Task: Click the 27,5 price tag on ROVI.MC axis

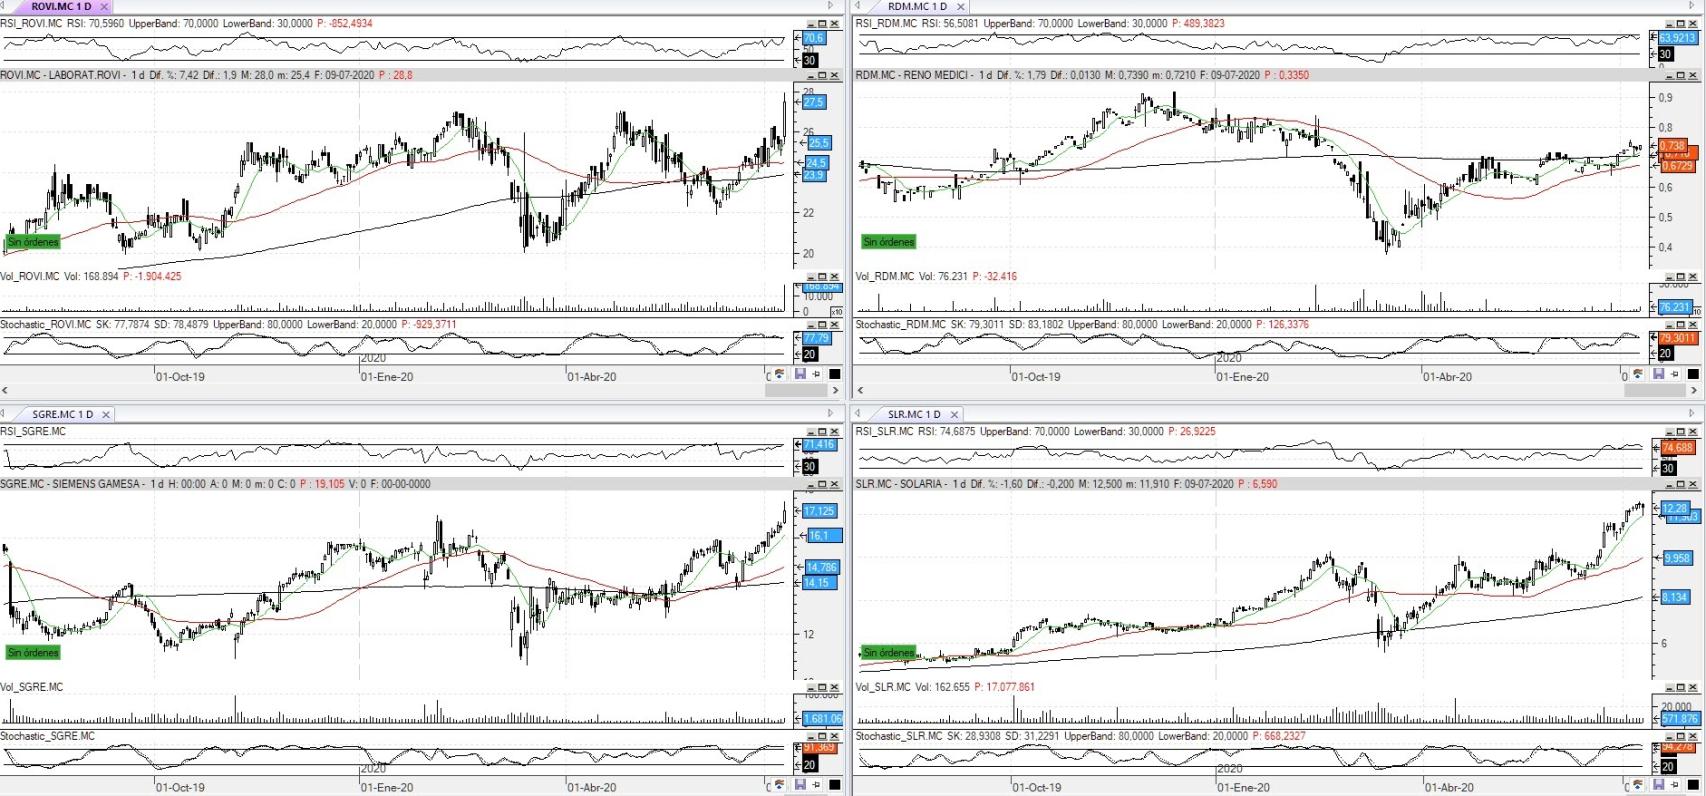Action: pyautogui.click(x=813, y=102)
